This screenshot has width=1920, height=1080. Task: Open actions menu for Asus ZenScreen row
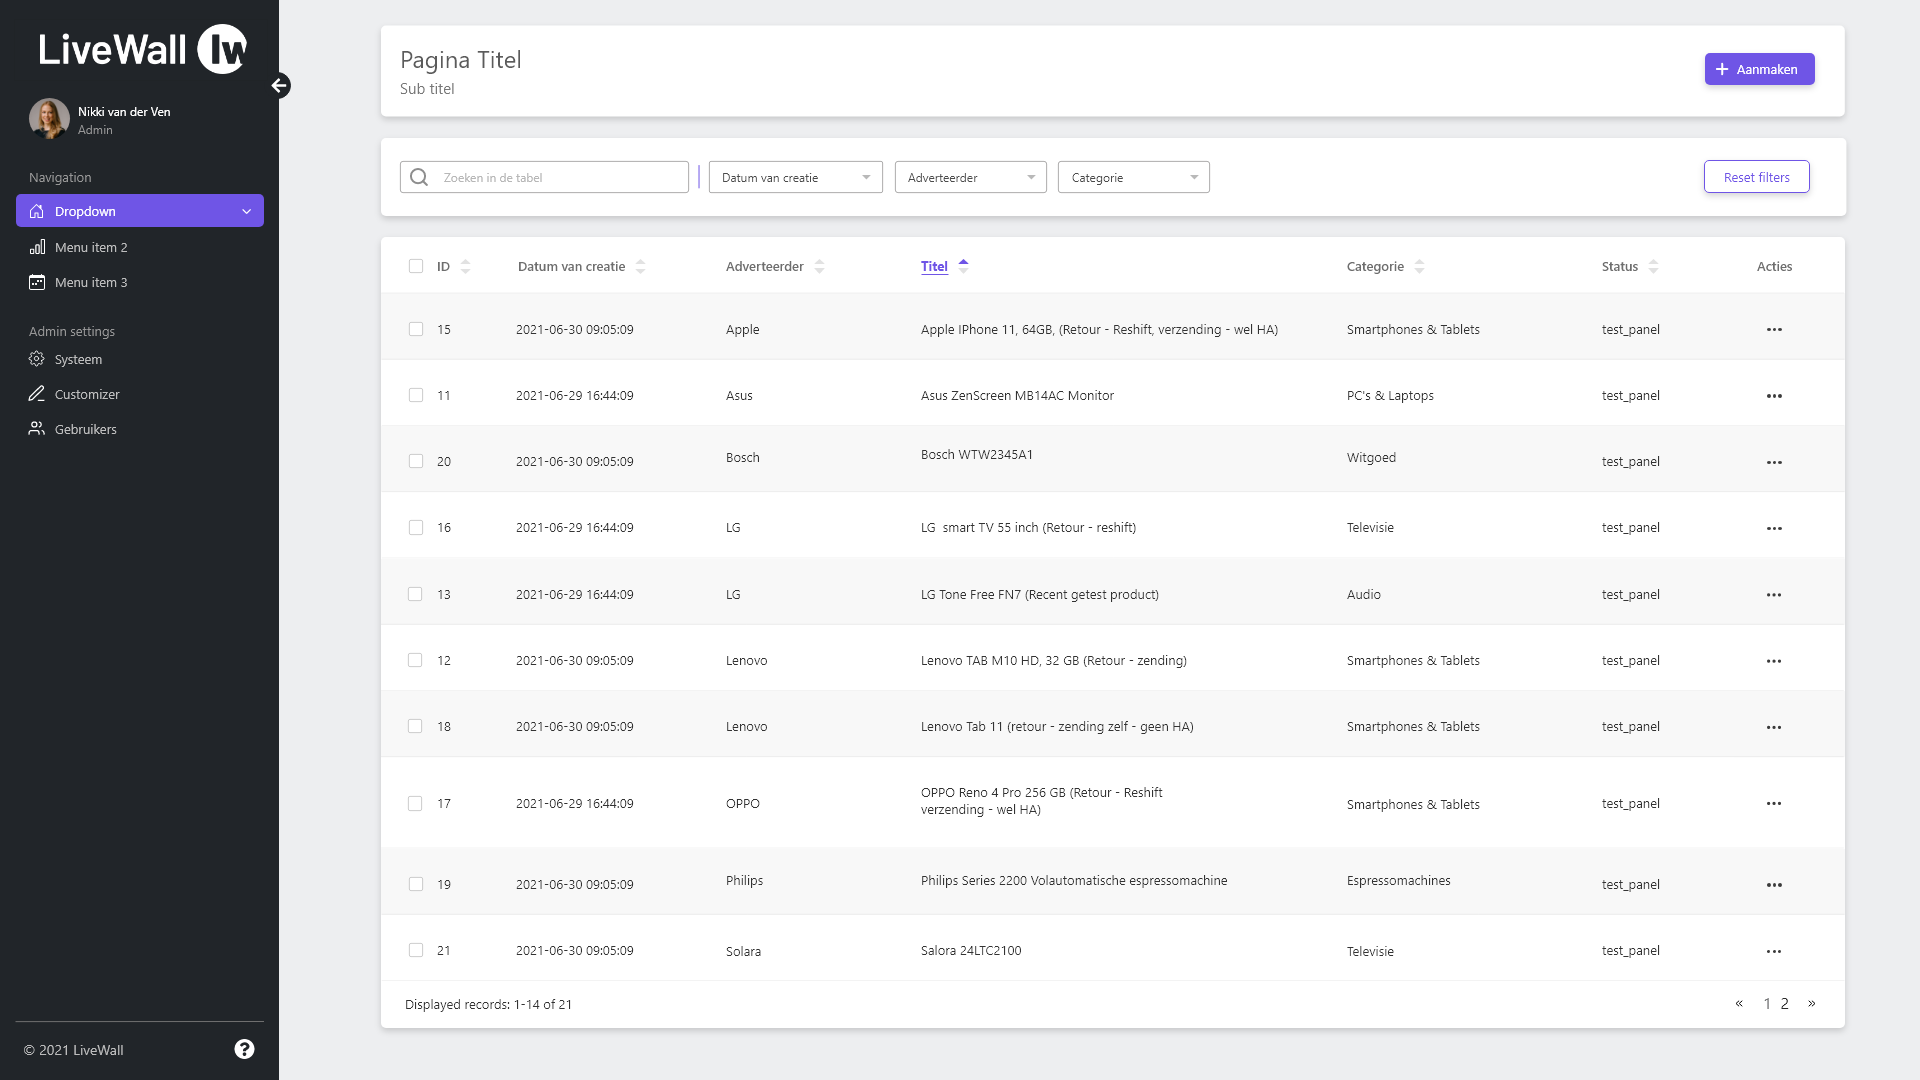click(1774, 396)
